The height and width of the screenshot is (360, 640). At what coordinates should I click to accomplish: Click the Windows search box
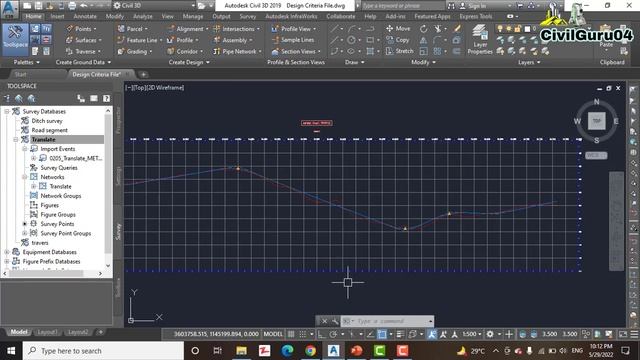coord(103,351)
